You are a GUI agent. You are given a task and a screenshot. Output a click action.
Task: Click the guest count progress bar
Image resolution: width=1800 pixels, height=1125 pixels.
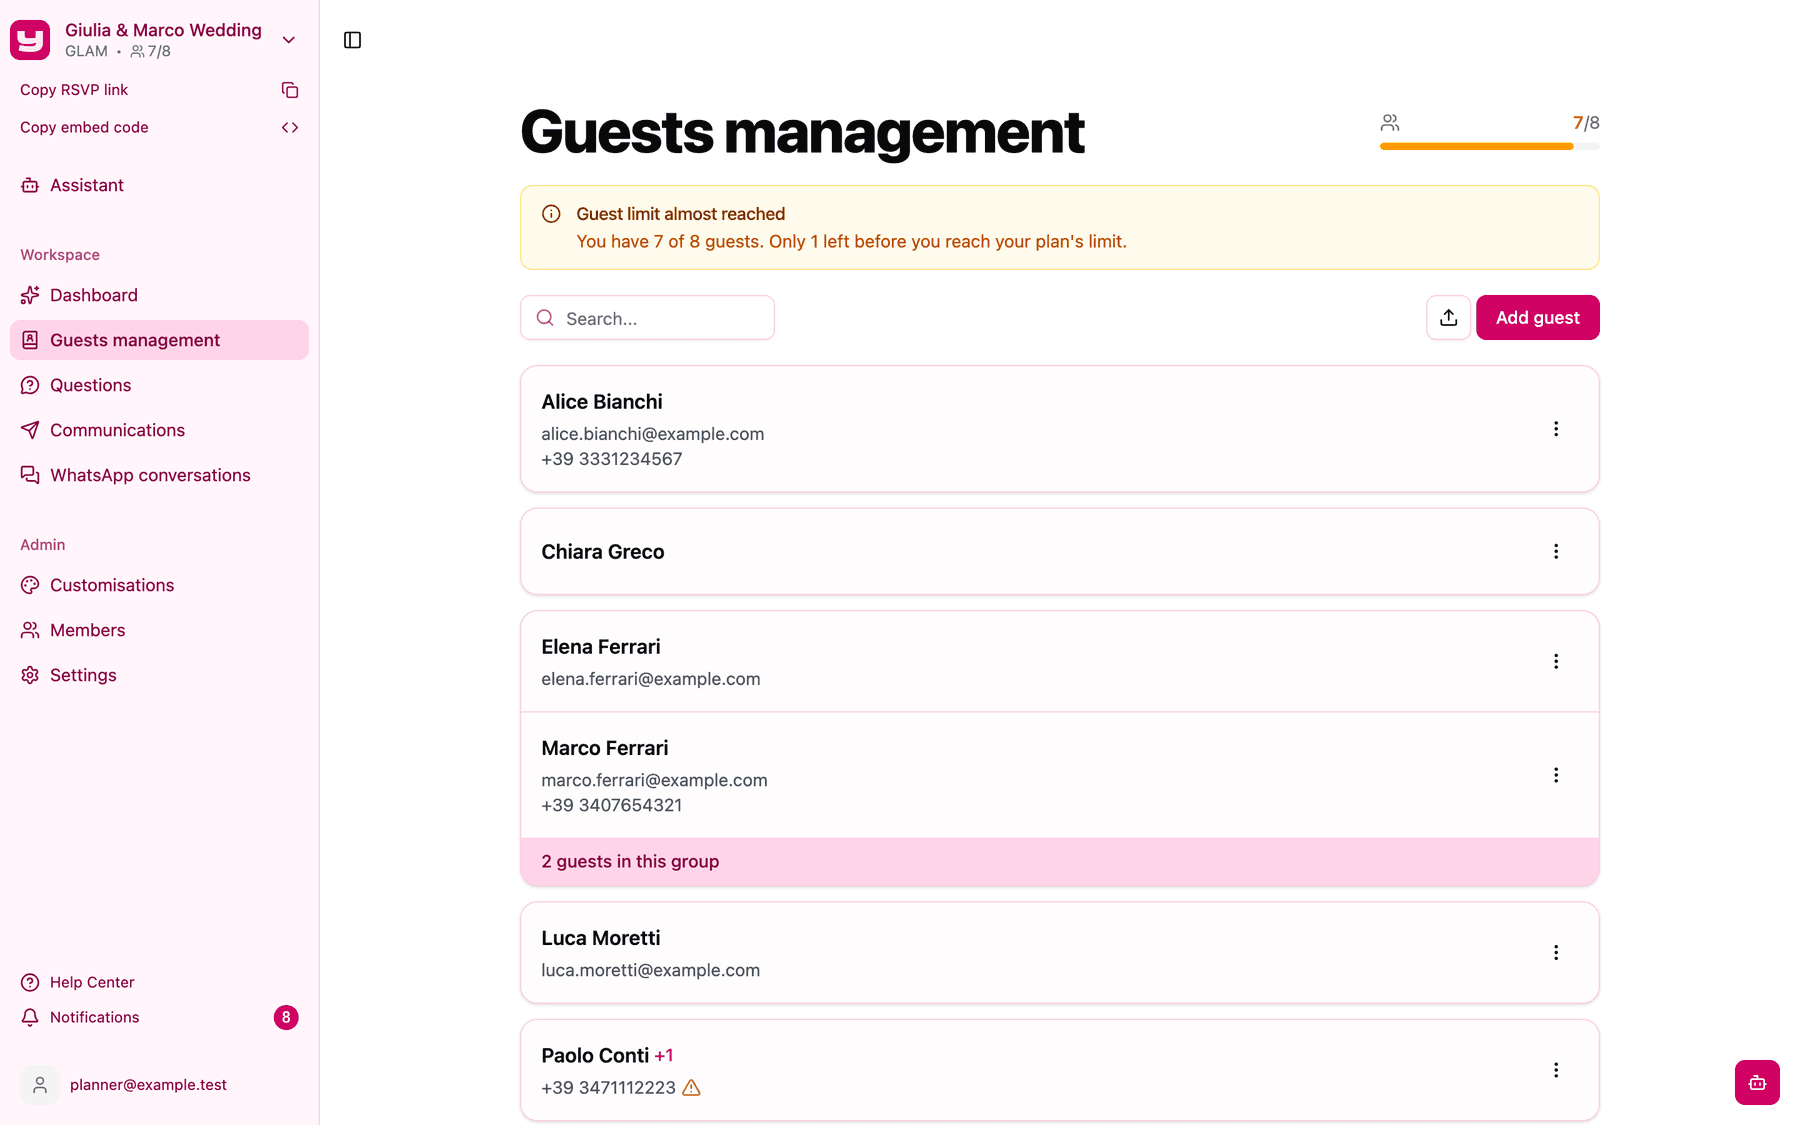[1490, 146]
